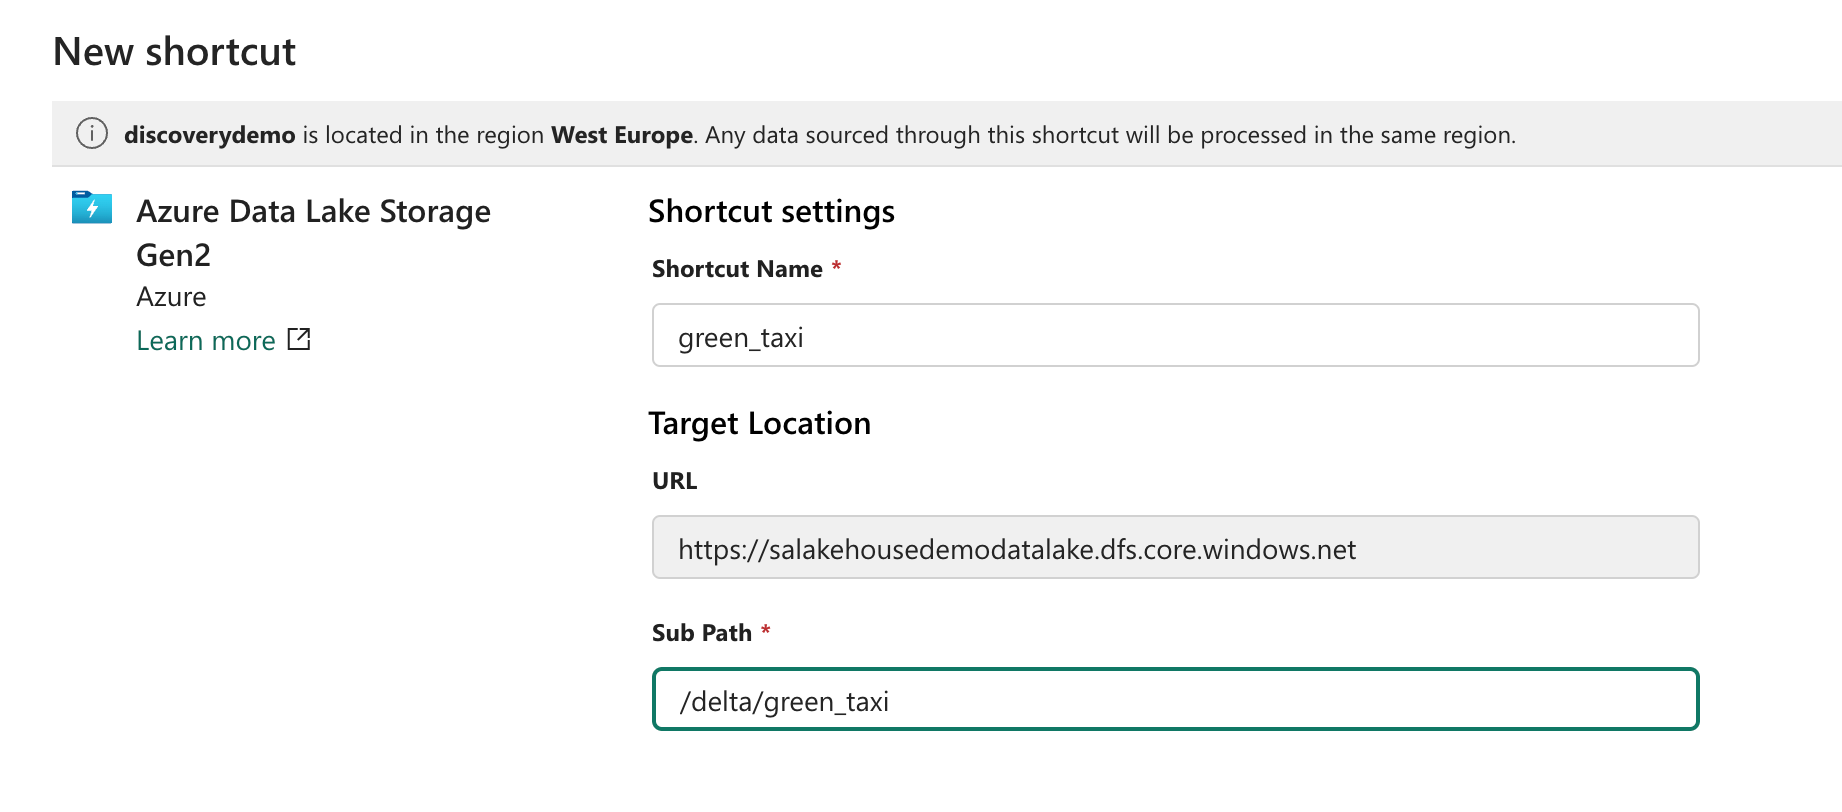Click the Sub Path required asterisk
This screenshot has width=1842, height=812.
pyautogui.click(x=765, y=631)
